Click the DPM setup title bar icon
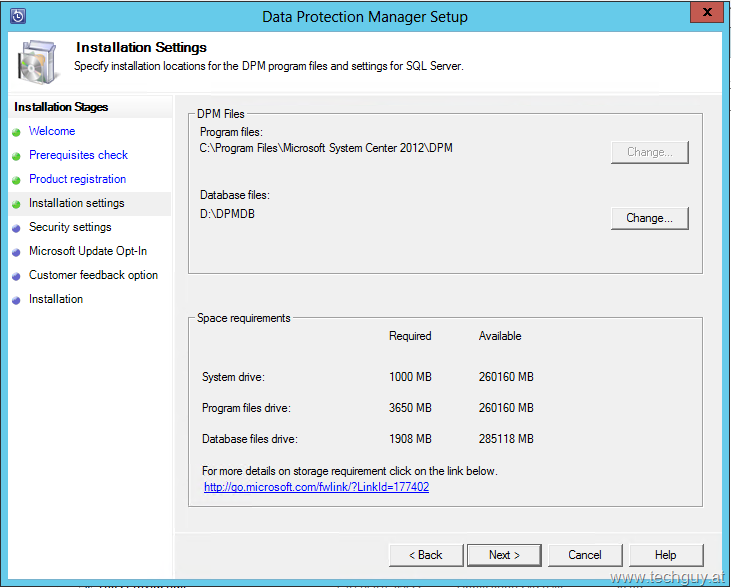The image size is (731, 588). 18,16
